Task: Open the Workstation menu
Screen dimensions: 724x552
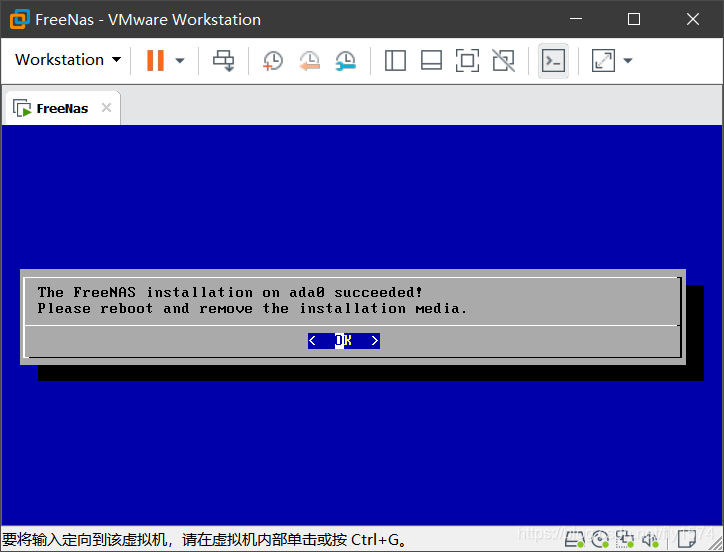Action: [68, 60]
